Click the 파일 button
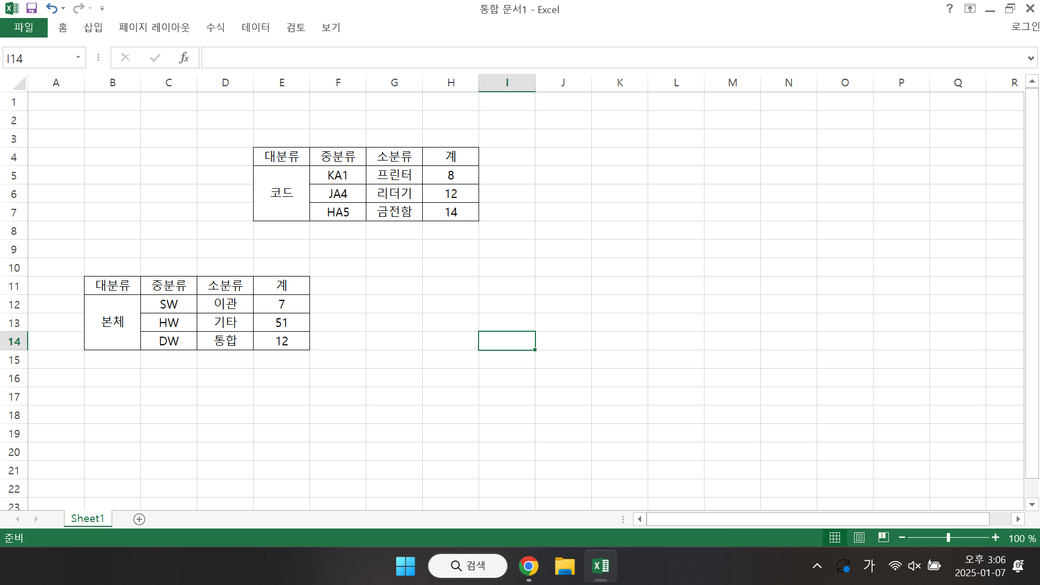Viewport: 1040px width, 585px height. tap(23, 28)
